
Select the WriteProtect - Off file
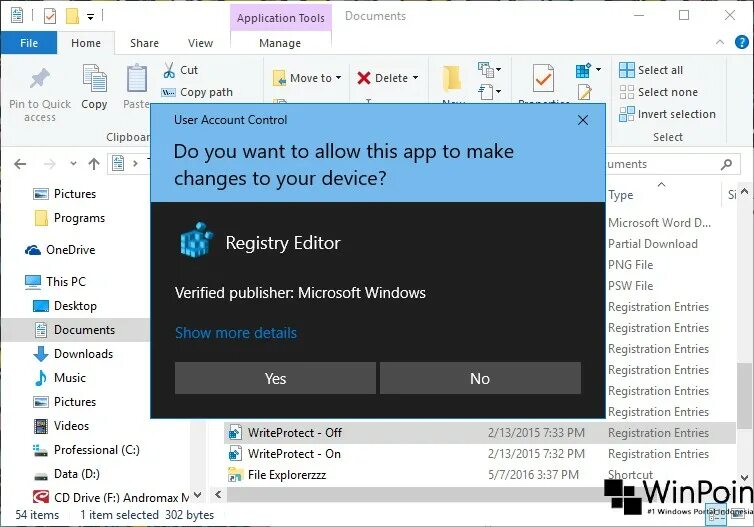click(x=480, y=433)
